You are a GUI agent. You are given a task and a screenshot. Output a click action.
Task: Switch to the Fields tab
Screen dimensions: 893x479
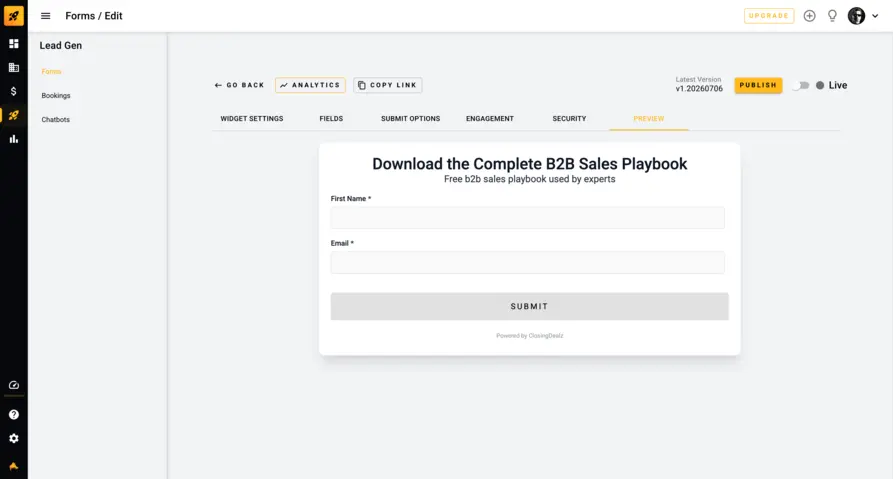click(x=331, y=118)
